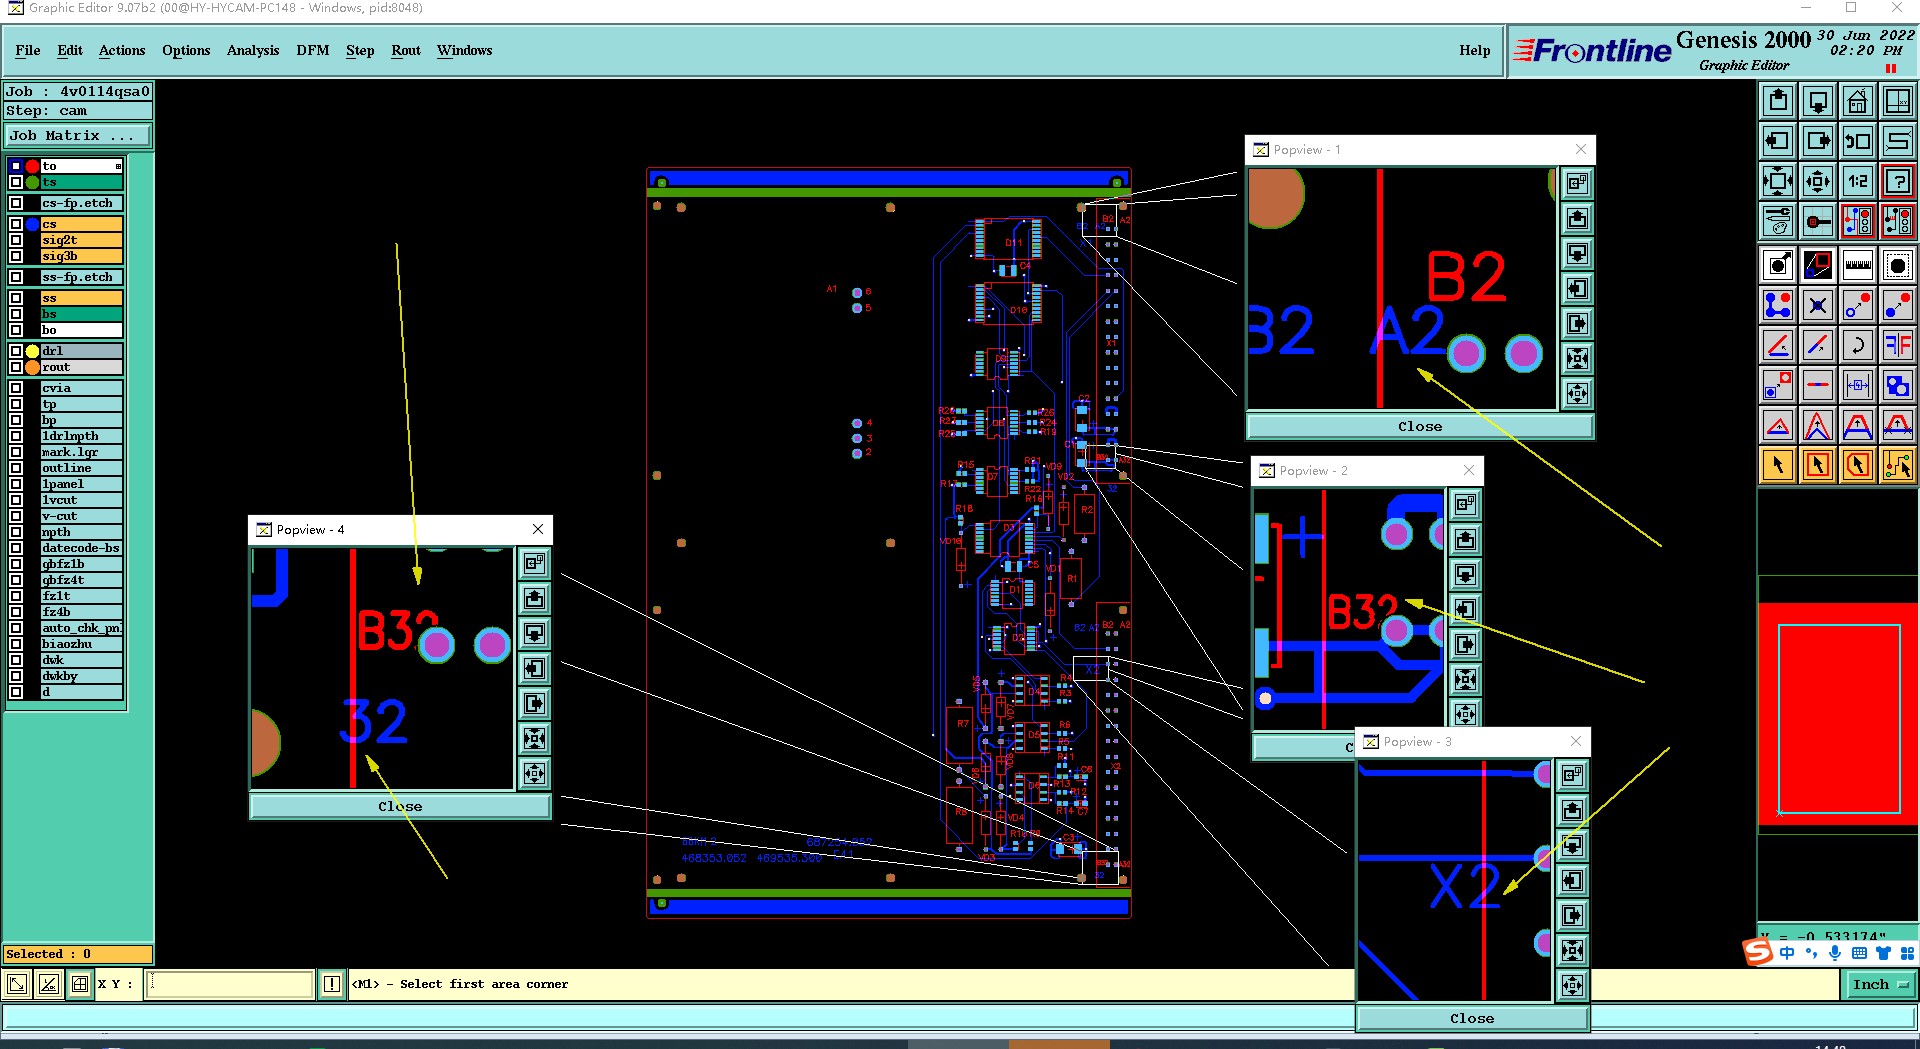Click the exclamation mark icon in status bar

[x=332, y=984]
